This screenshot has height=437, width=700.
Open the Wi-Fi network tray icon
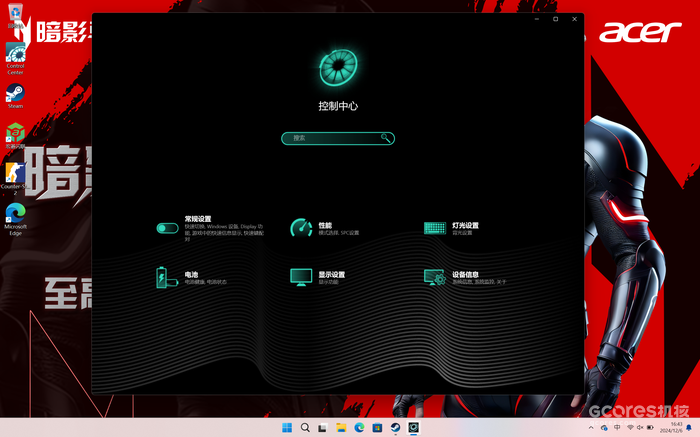630,428
